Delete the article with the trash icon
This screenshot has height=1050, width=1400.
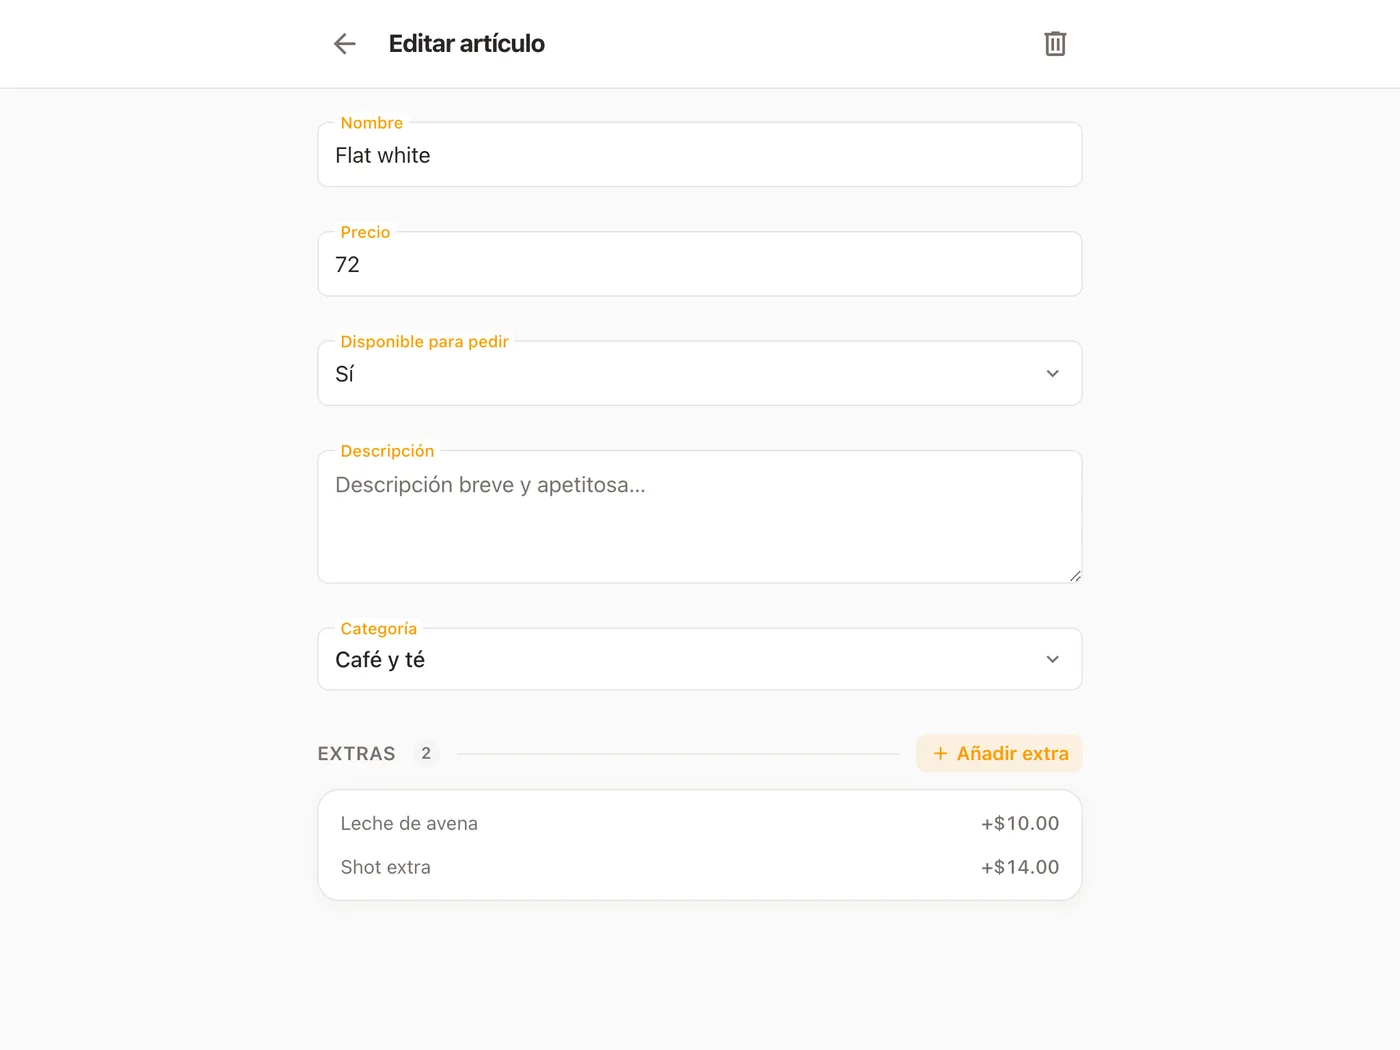point(1055,44)
